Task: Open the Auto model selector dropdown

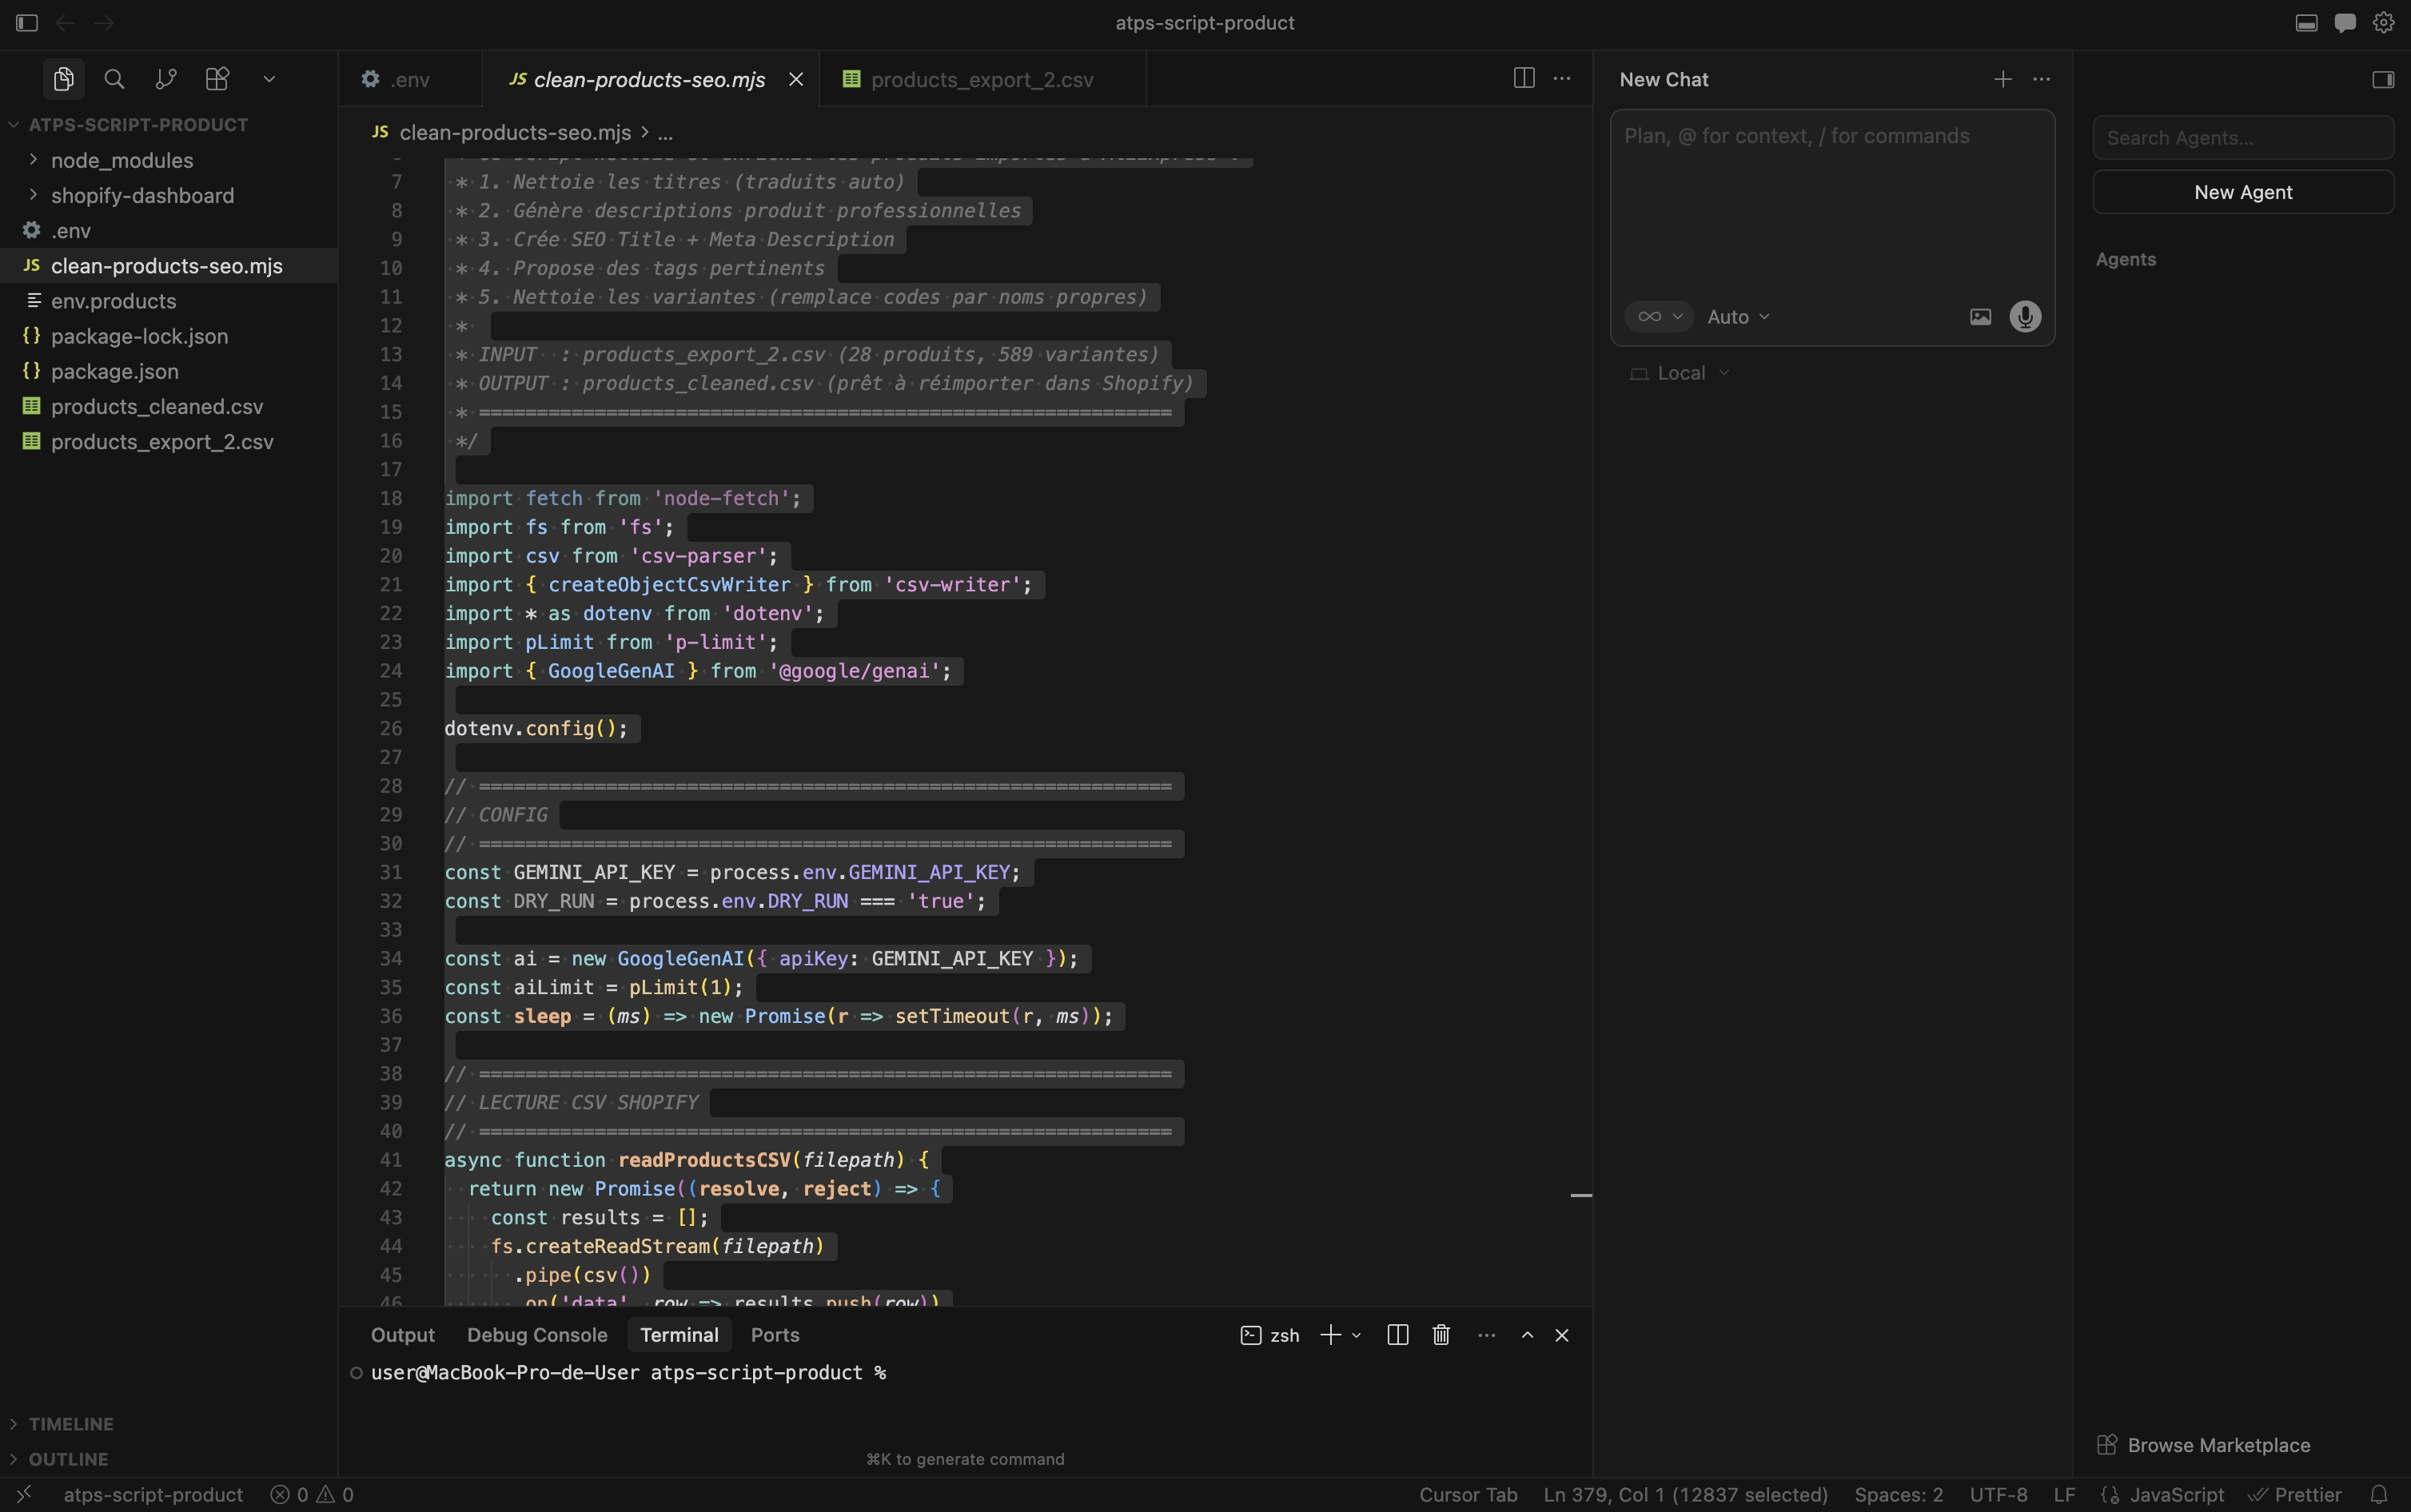Action: [1737, 316]
